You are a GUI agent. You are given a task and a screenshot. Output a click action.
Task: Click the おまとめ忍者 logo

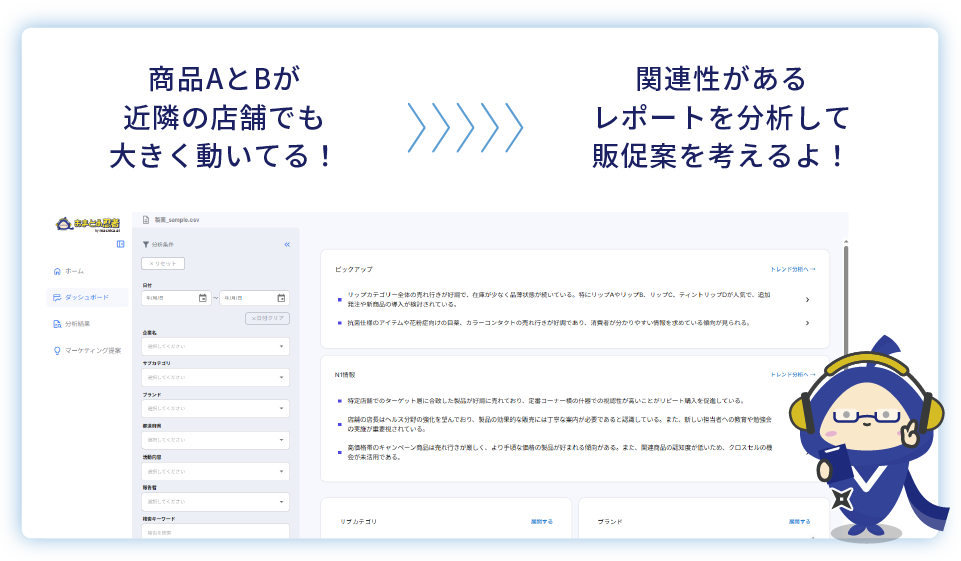click(x=88, y=224)
